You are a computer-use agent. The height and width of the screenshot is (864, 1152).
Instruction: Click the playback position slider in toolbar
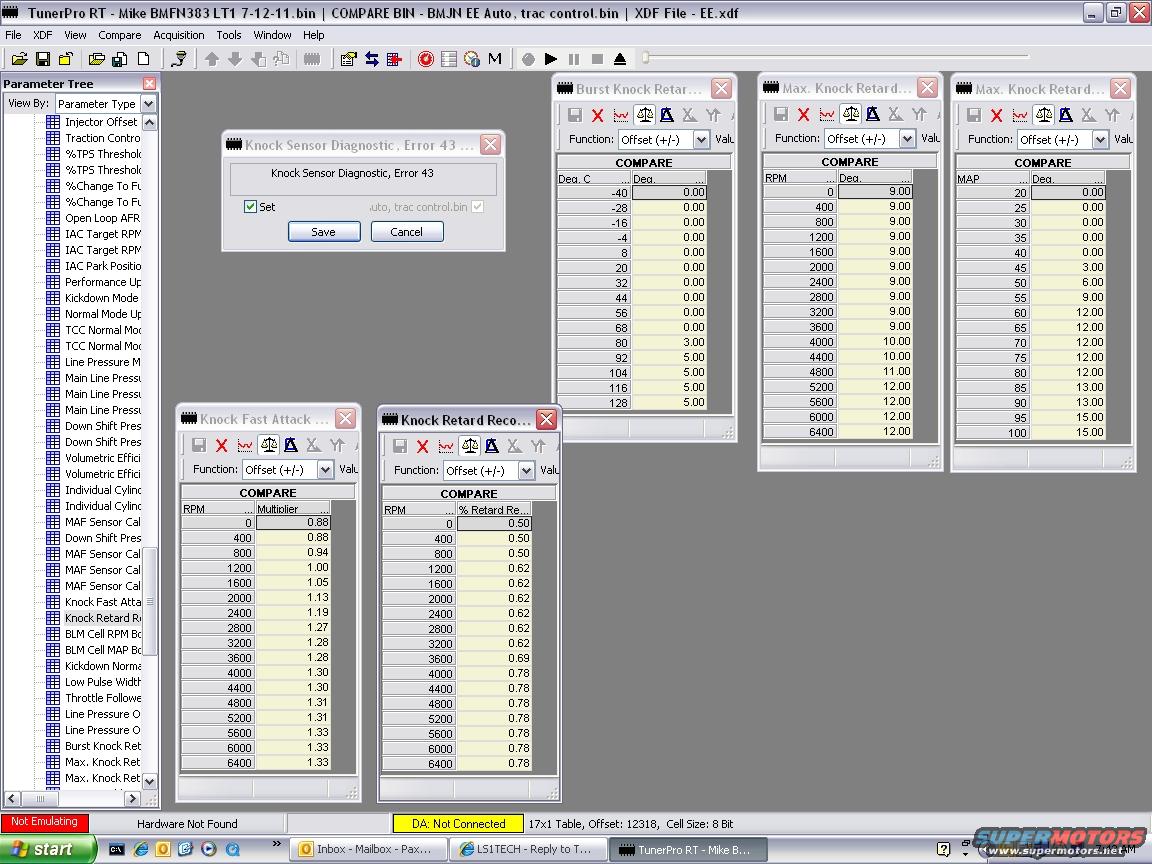[646, 57]
